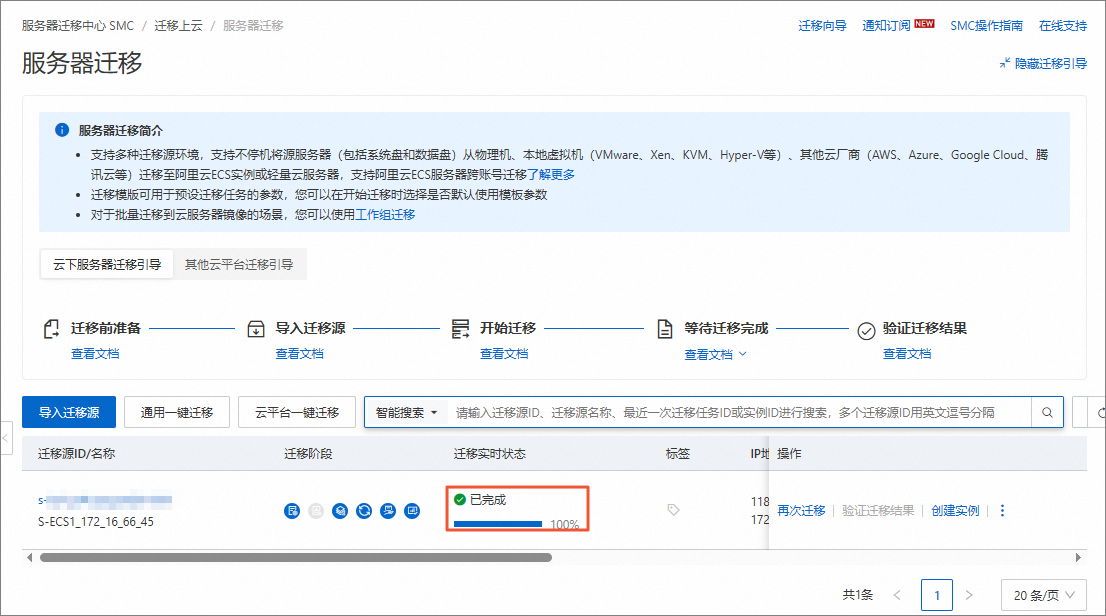Focus the 迁移源ID search input field

(739, 412)
